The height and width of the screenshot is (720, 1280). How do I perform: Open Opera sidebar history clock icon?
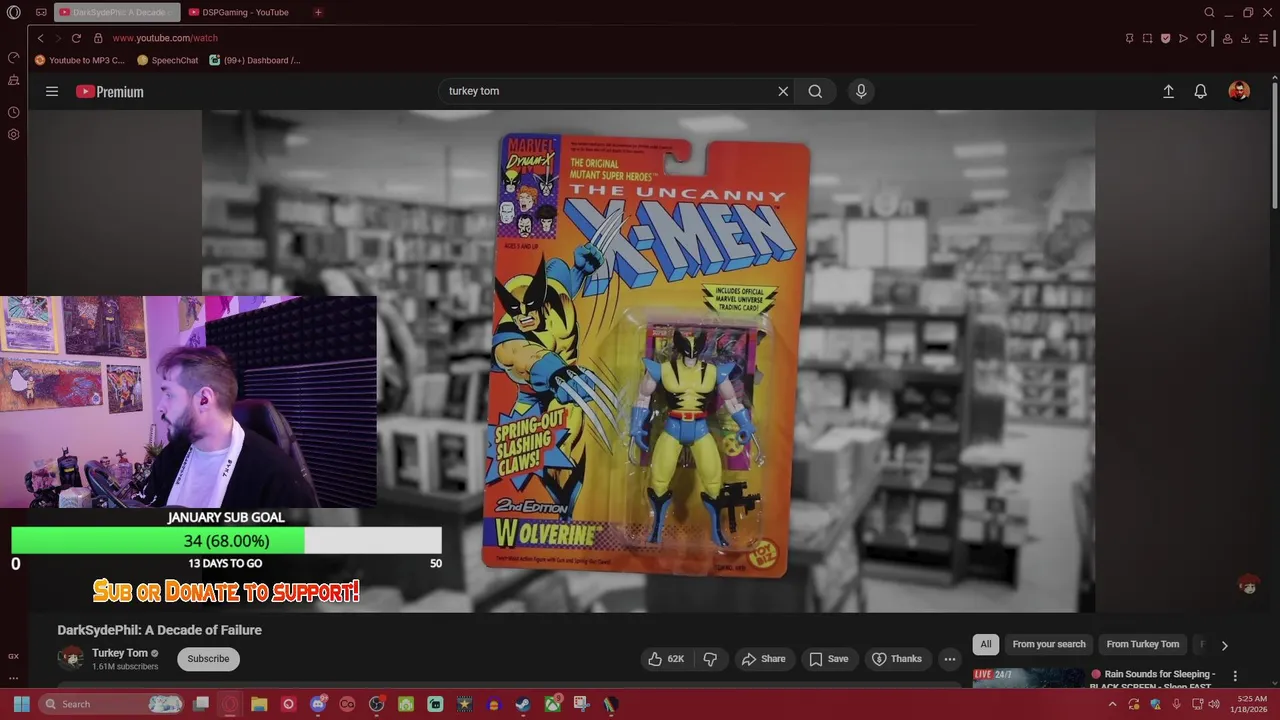(x=13, y=113)
